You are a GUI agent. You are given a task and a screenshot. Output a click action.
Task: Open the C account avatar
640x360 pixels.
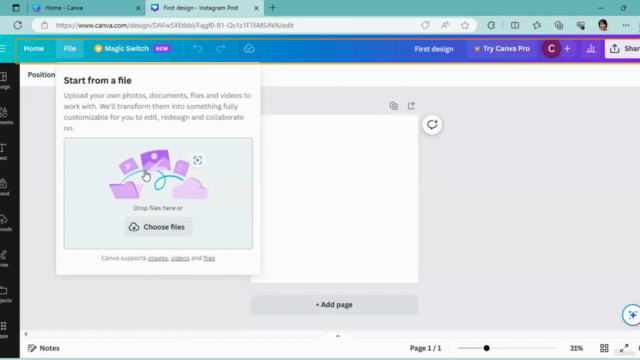[551, 49]
